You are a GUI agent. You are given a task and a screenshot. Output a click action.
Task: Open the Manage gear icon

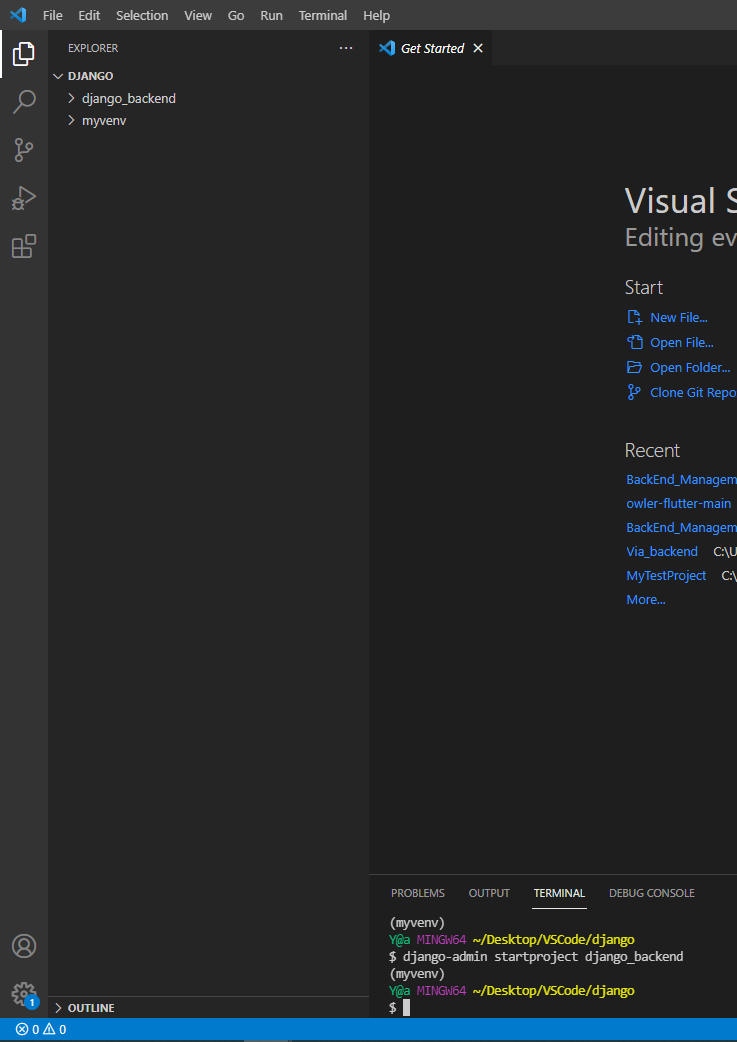click(x=23, y=993)
